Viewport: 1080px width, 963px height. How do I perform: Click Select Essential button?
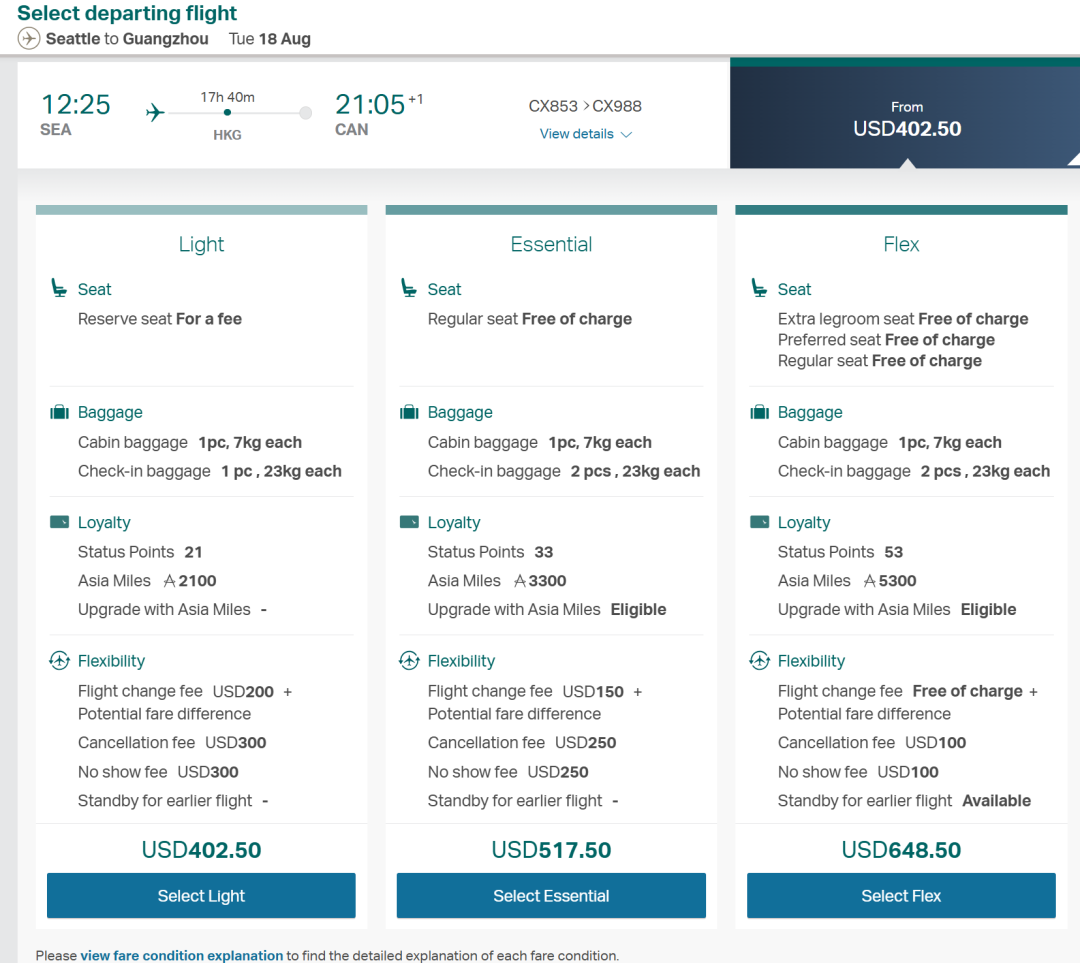click(551, 895)
